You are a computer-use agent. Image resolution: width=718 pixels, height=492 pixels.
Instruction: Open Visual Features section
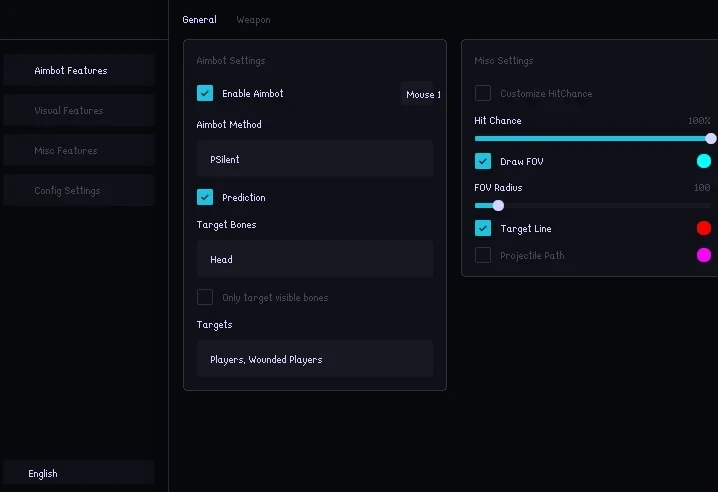tap(79, 110)
